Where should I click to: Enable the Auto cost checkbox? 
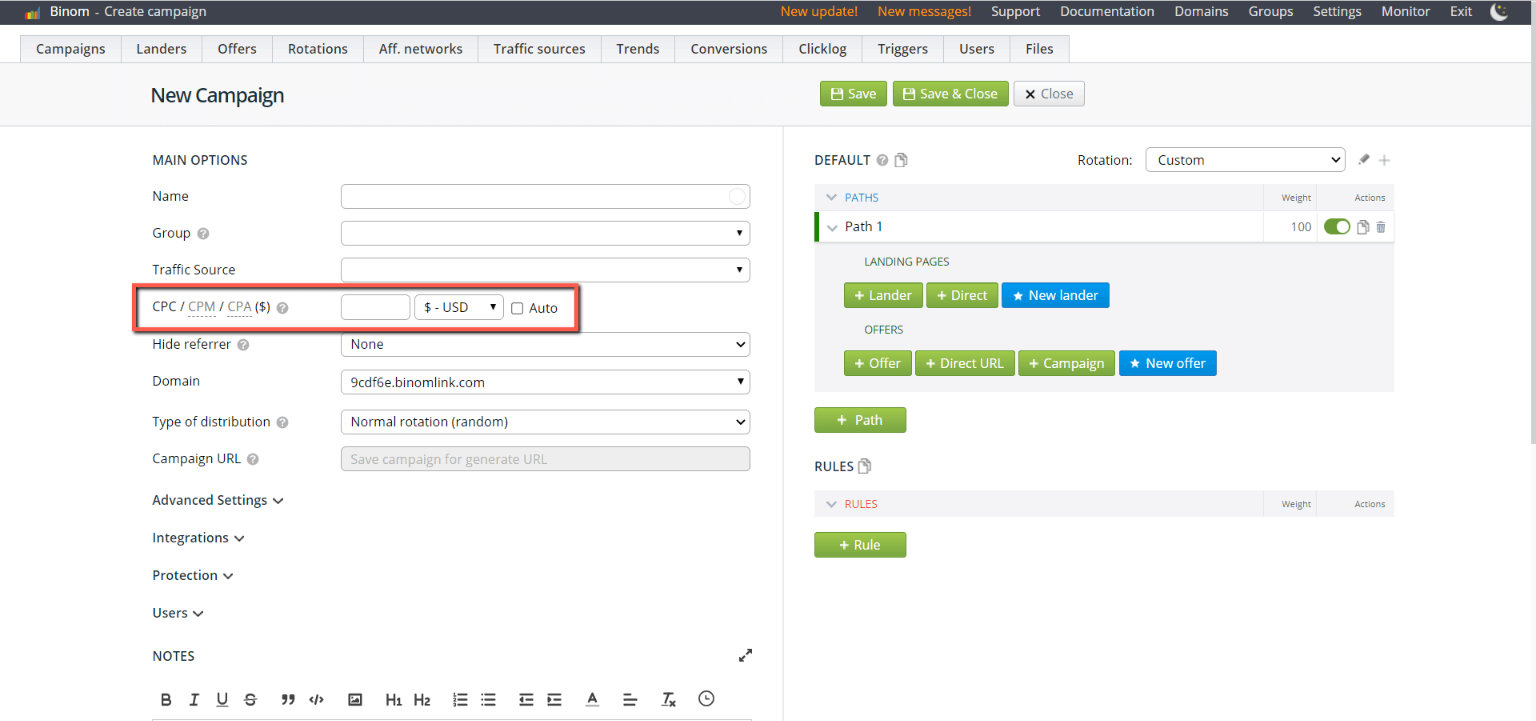[517, 308]
